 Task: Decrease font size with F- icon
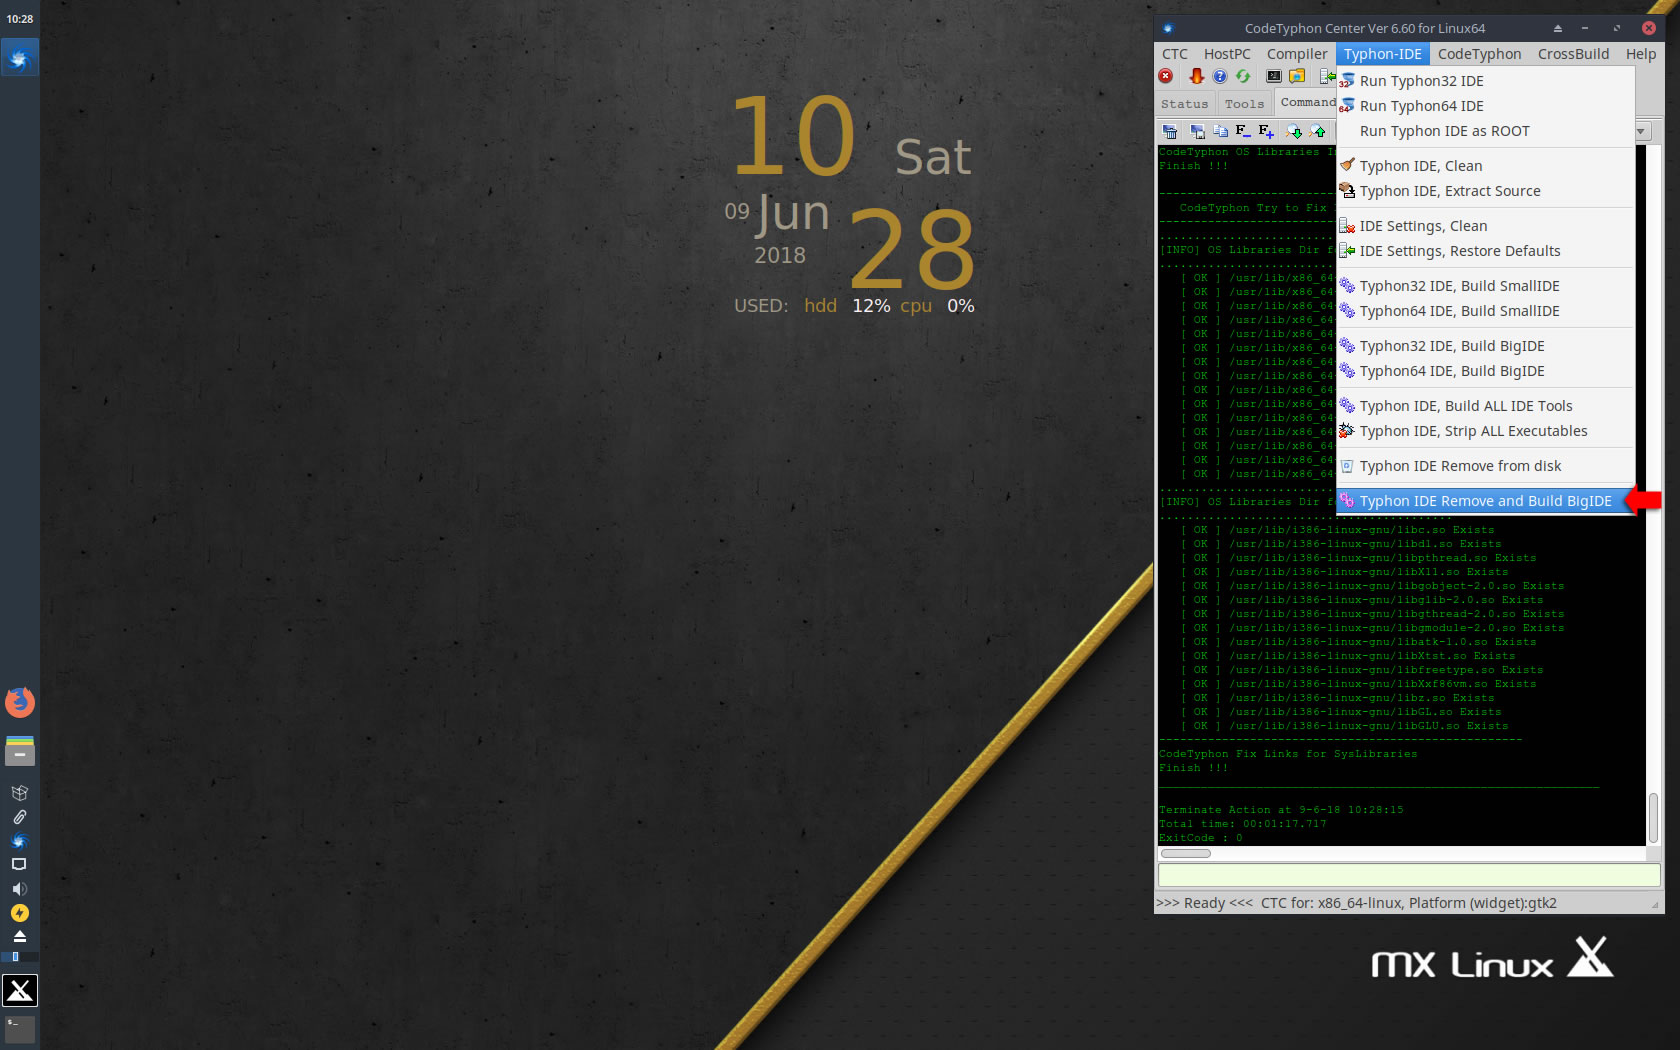[1243, 131]
